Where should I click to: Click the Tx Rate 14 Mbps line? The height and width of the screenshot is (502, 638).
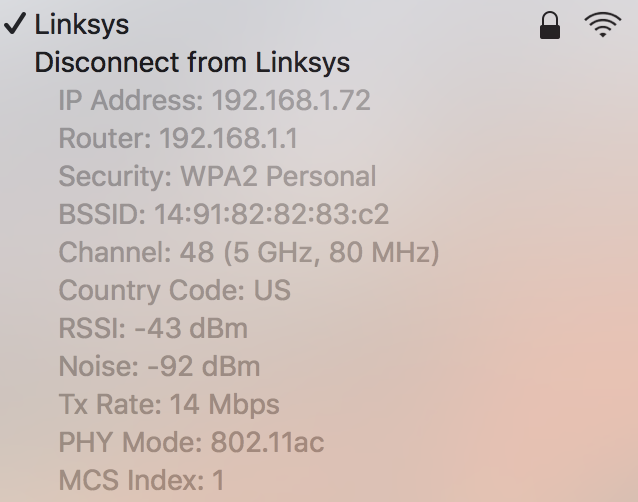[x=169, y=404]
